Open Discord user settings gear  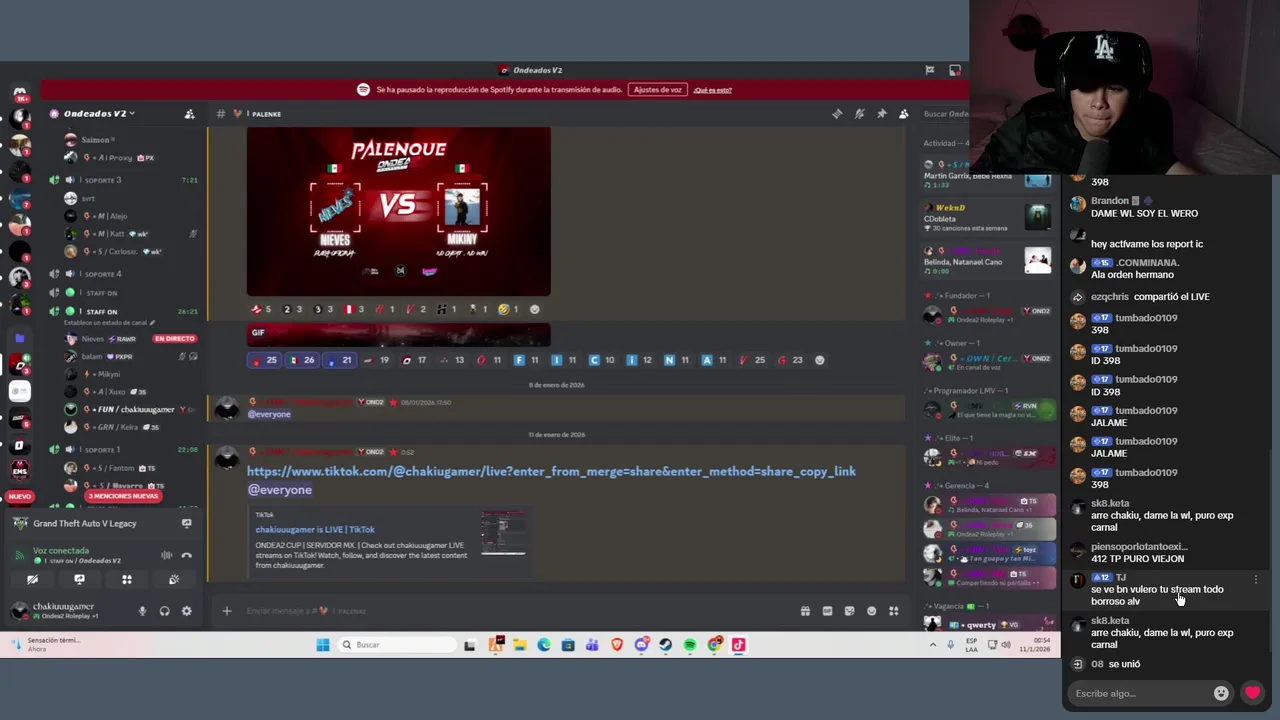[x=186, y=611]
